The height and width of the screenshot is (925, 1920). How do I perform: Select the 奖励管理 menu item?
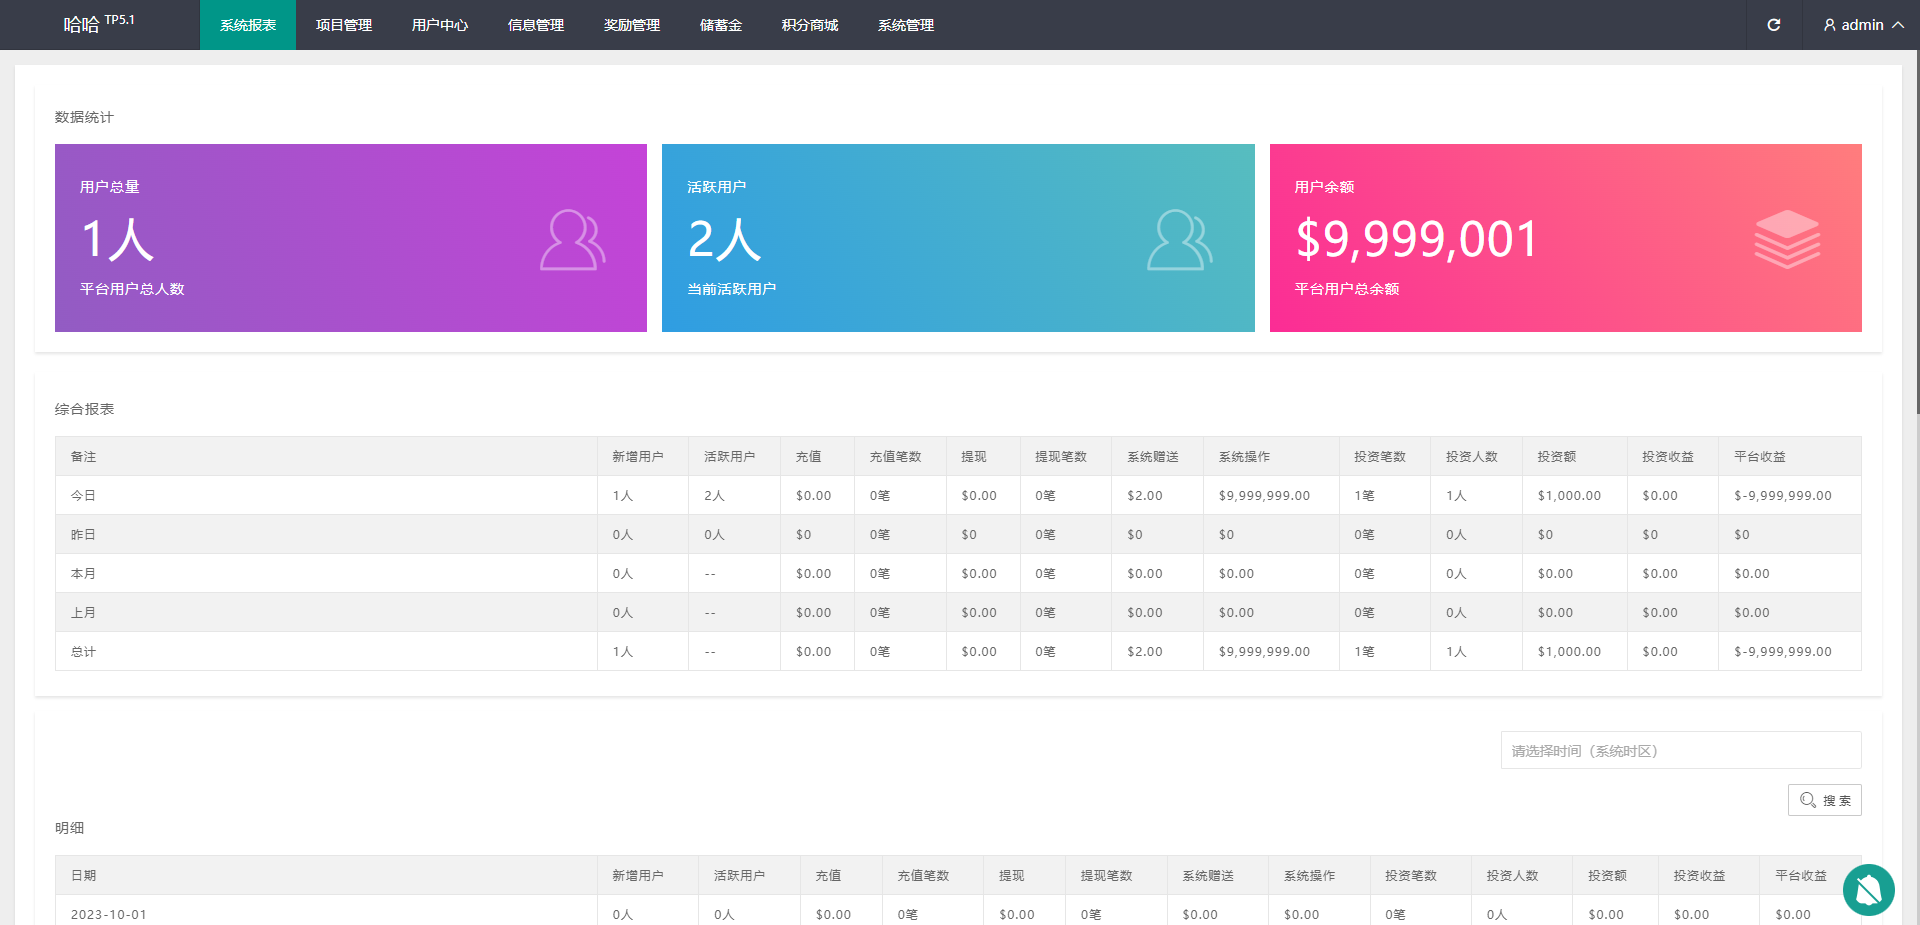coord(632,25)
